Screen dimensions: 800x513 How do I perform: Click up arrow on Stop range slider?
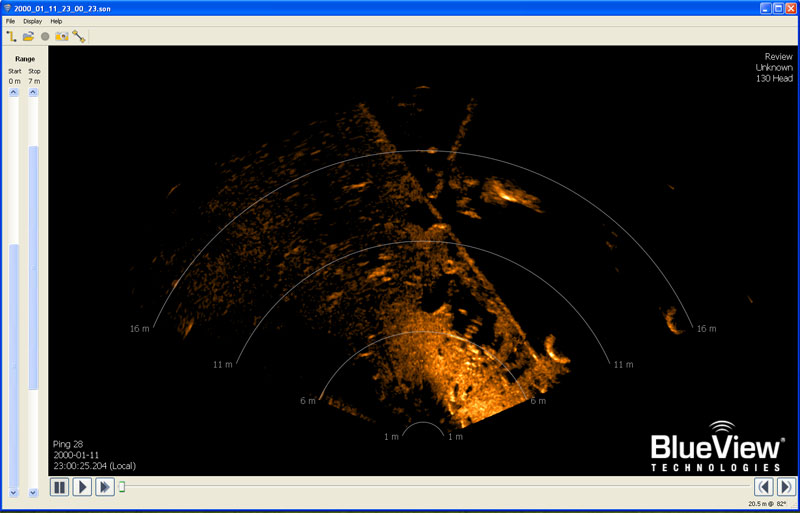[33, 92]
